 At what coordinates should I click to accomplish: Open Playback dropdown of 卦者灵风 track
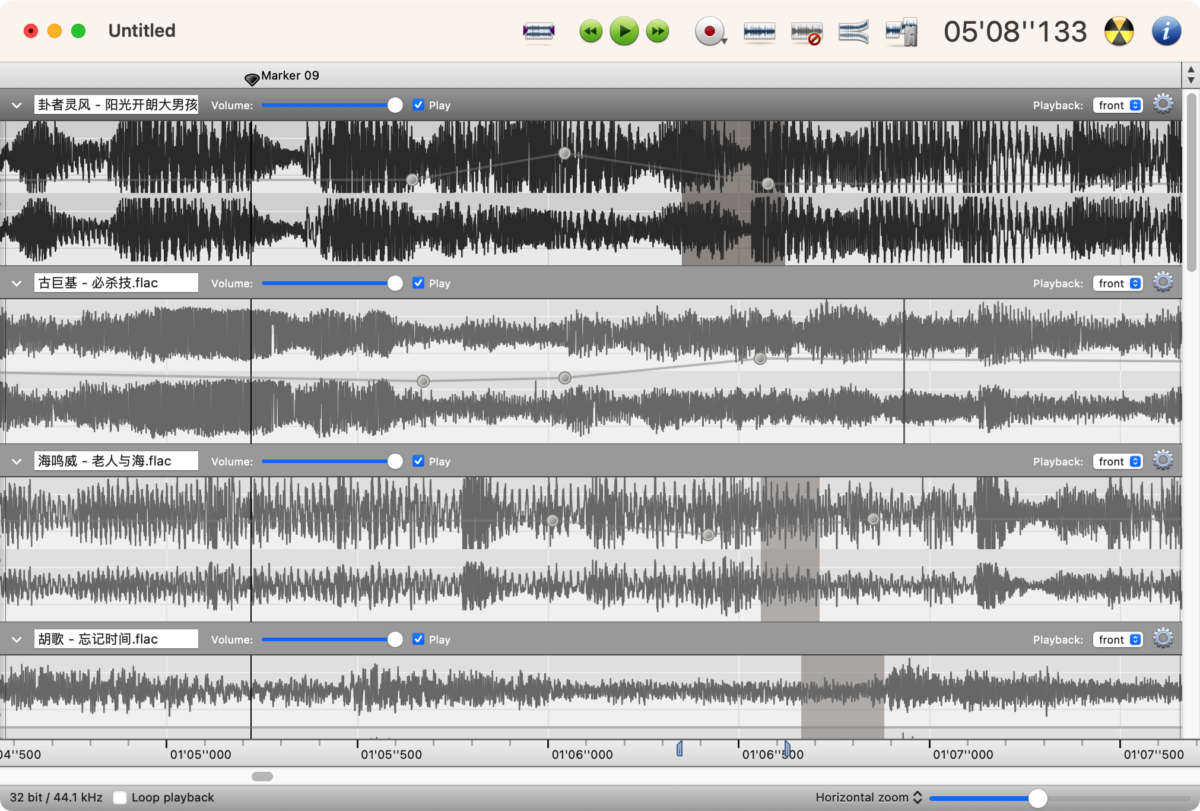point(1118,105)
